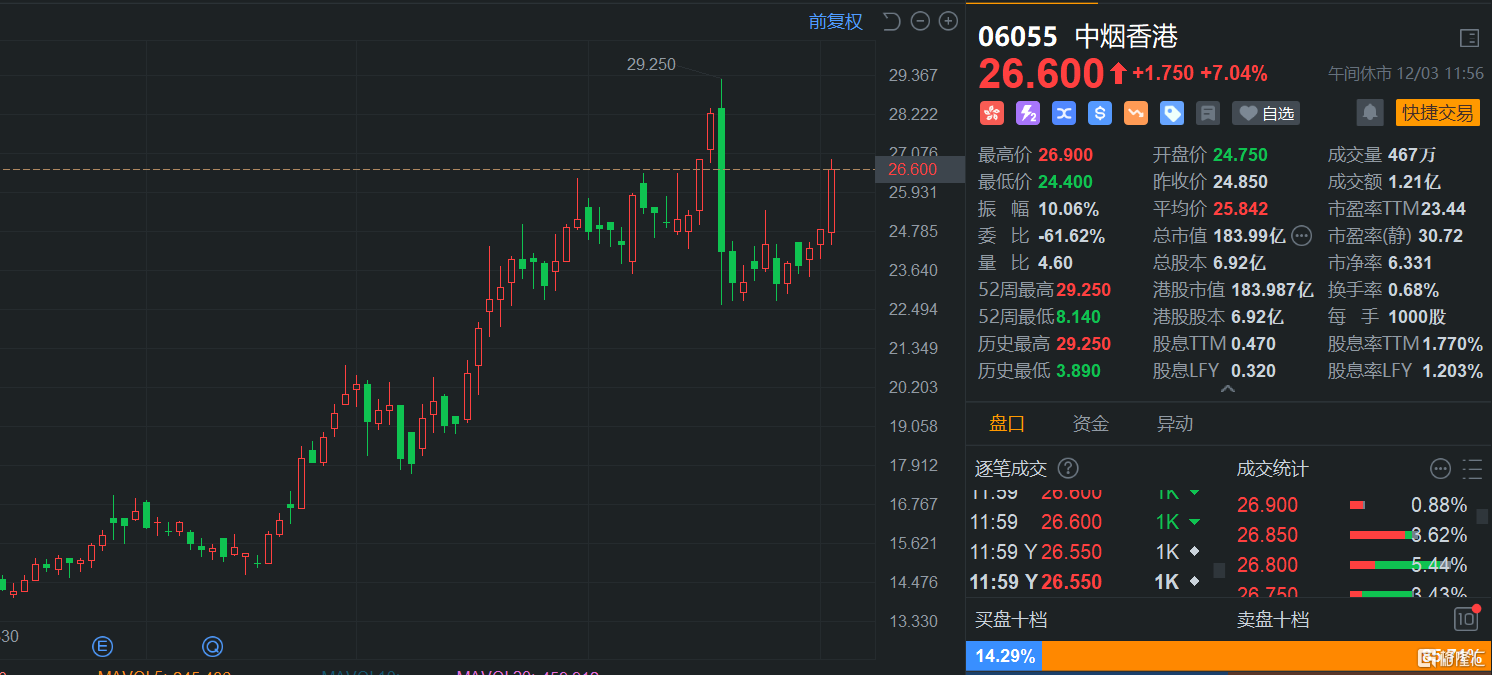1492x675 pixels.
Task: Click the 26.900 row in 成交统计
Action: point(1352,505)
